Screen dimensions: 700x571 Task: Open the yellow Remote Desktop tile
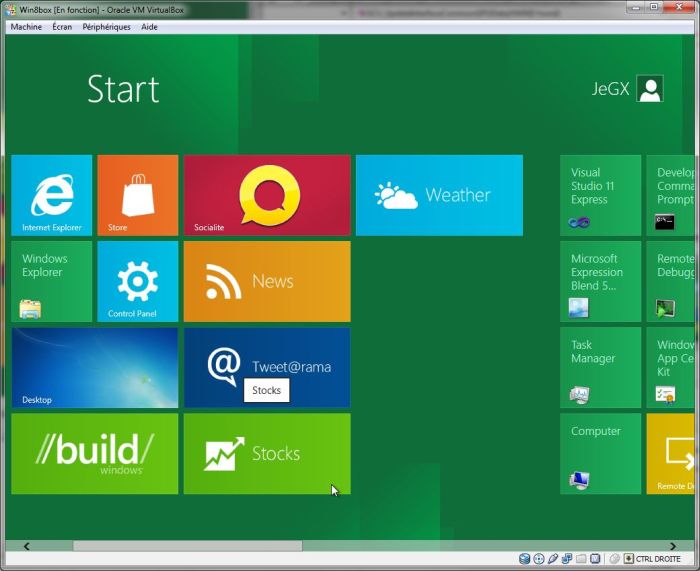[670, 454]
